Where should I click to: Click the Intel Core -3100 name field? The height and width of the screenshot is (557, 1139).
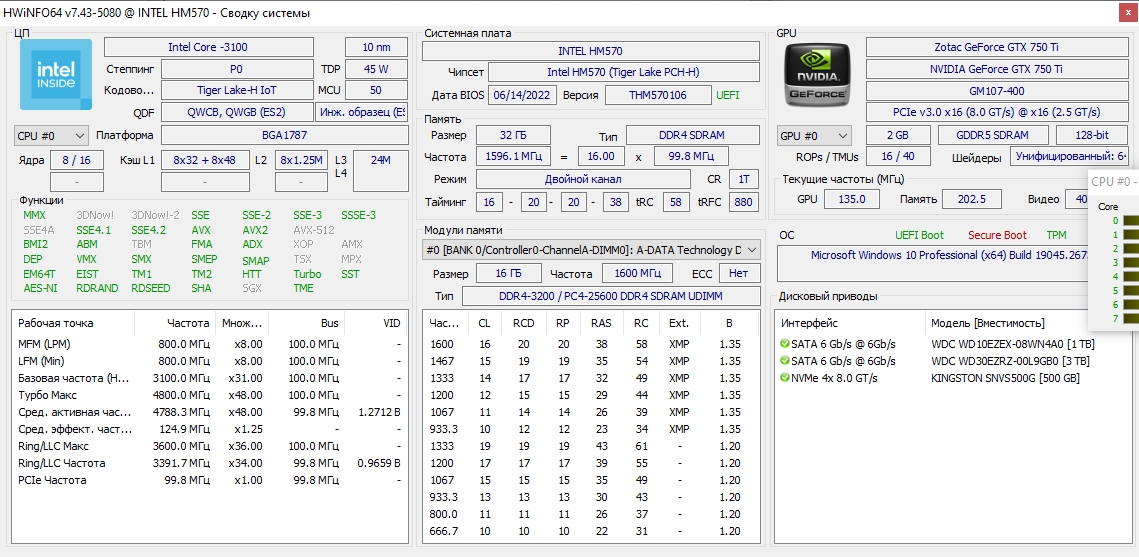208,47
